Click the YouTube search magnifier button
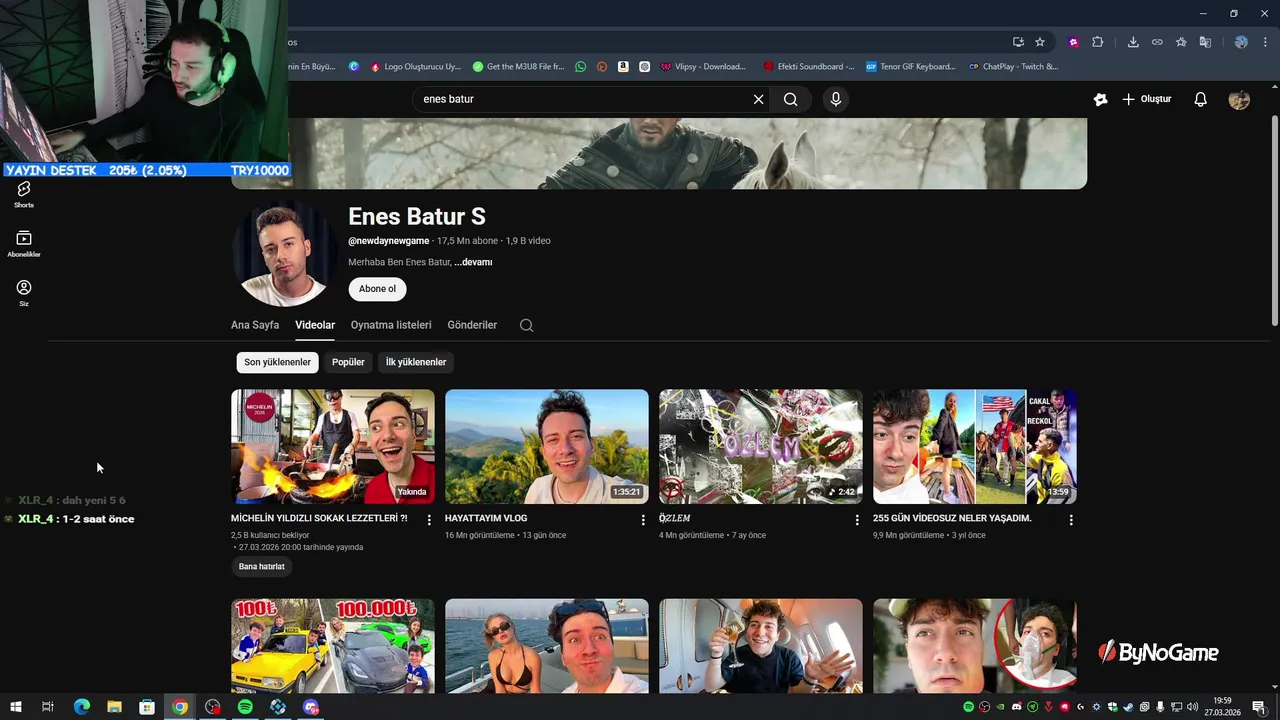This screenshot has width=1280, height=720. click(x=791, y=99)
